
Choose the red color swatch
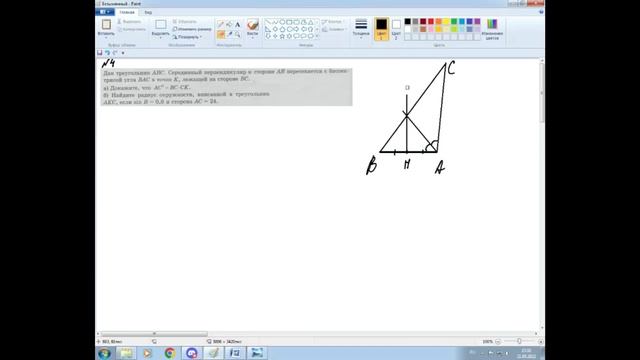point(431,22)
